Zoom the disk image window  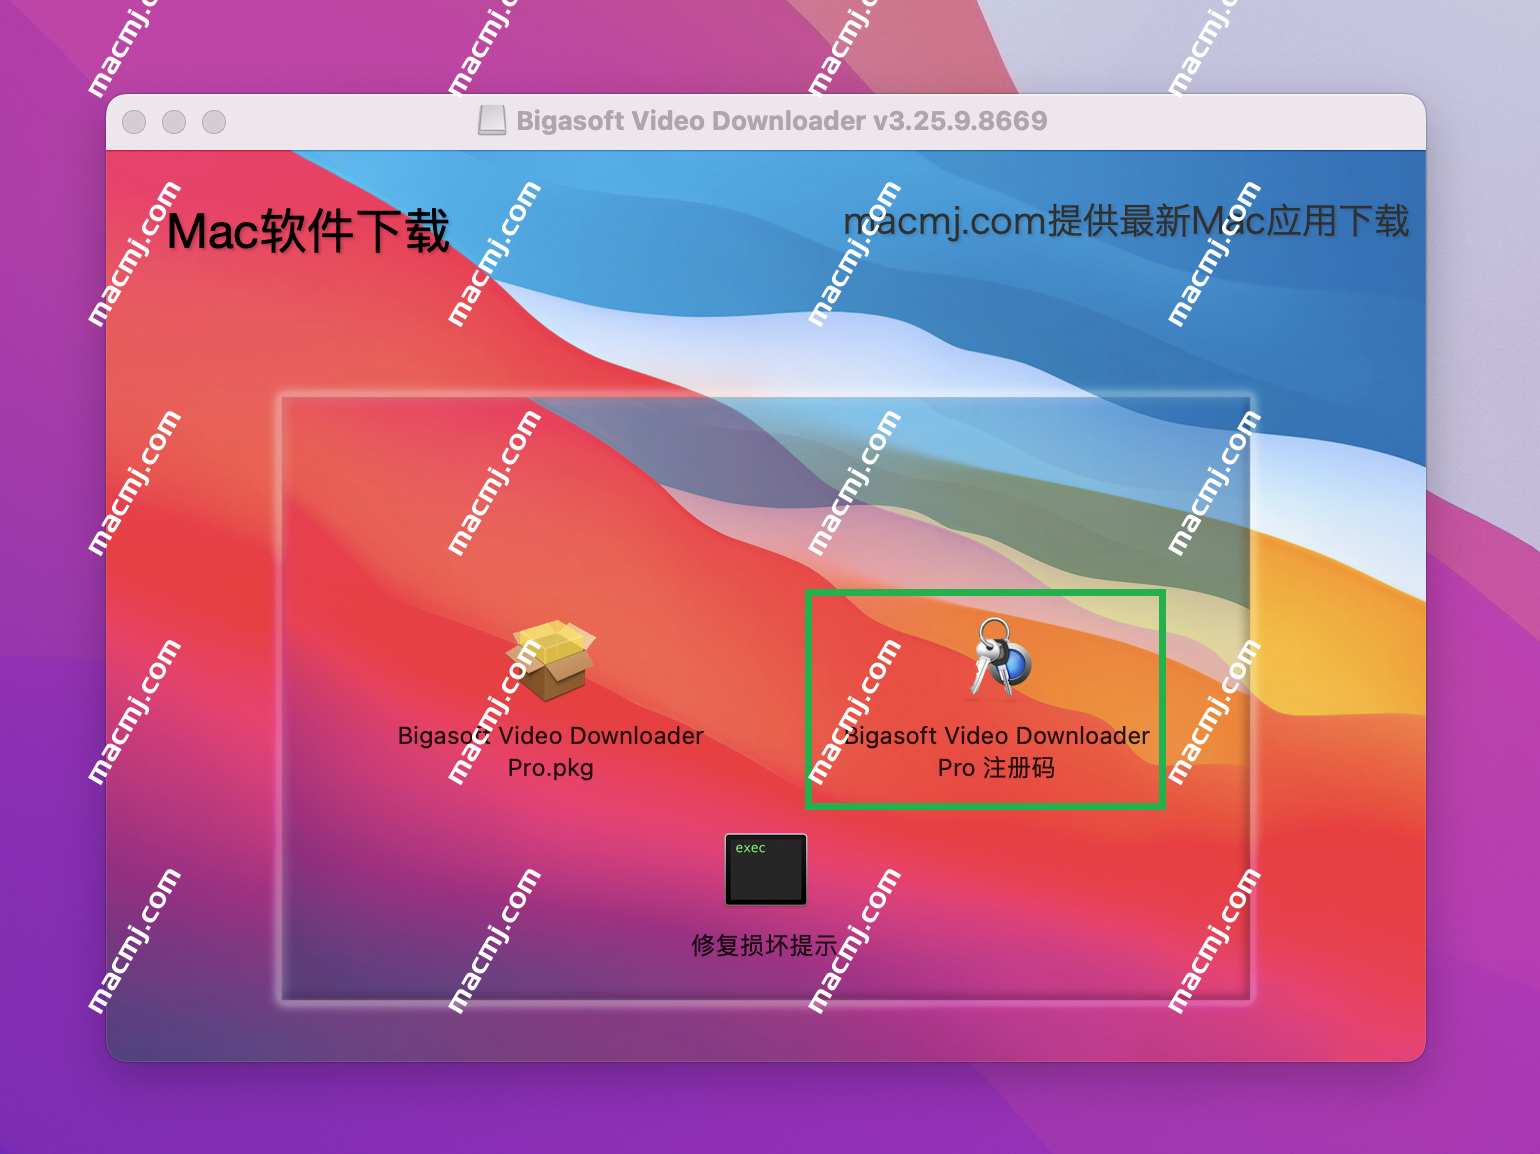[214, 122]
